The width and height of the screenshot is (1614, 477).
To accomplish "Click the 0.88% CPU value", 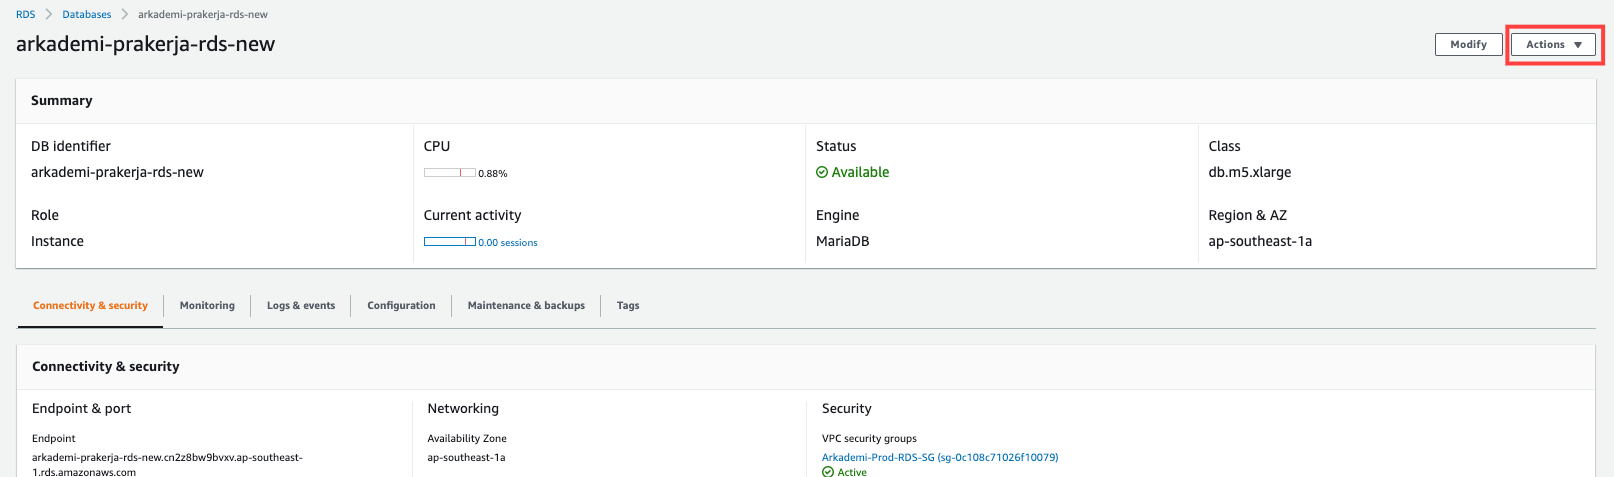I will coord(493,174).
